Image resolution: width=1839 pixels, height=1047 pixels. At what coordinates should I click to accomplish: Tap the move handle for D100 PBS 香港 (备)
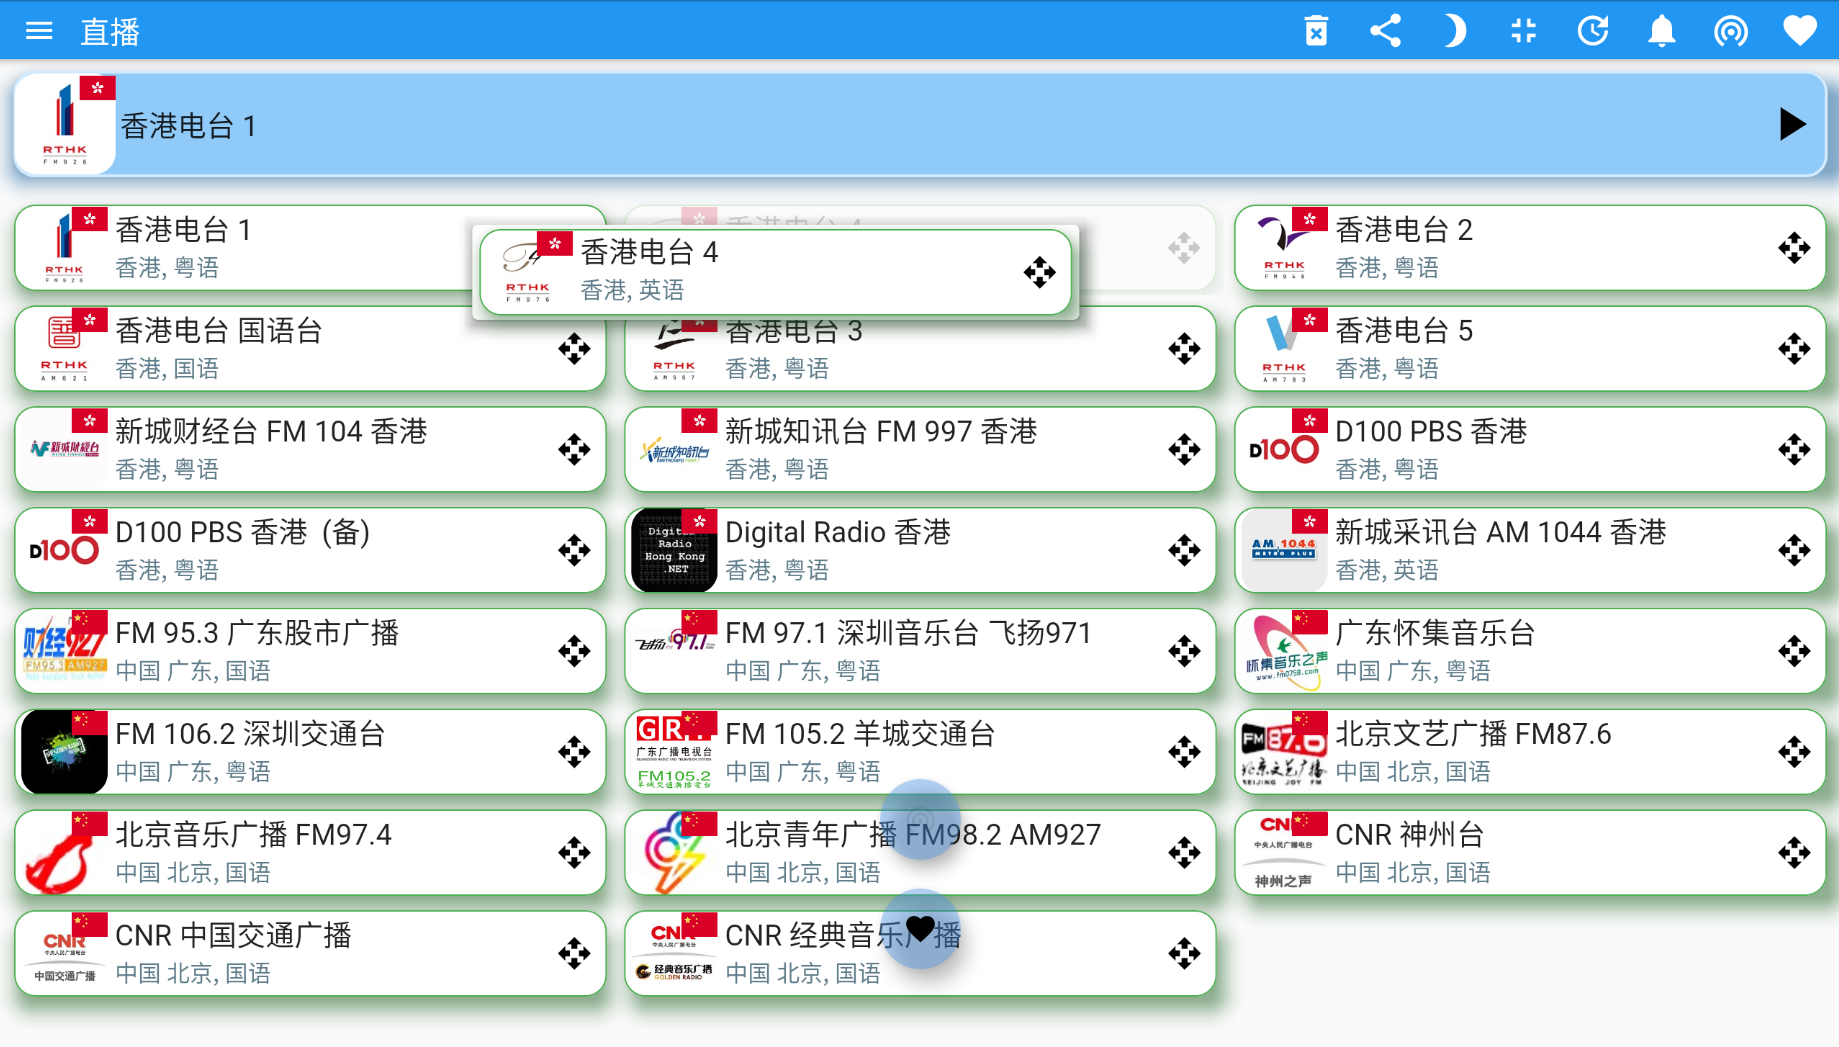(x=574, y=550)
